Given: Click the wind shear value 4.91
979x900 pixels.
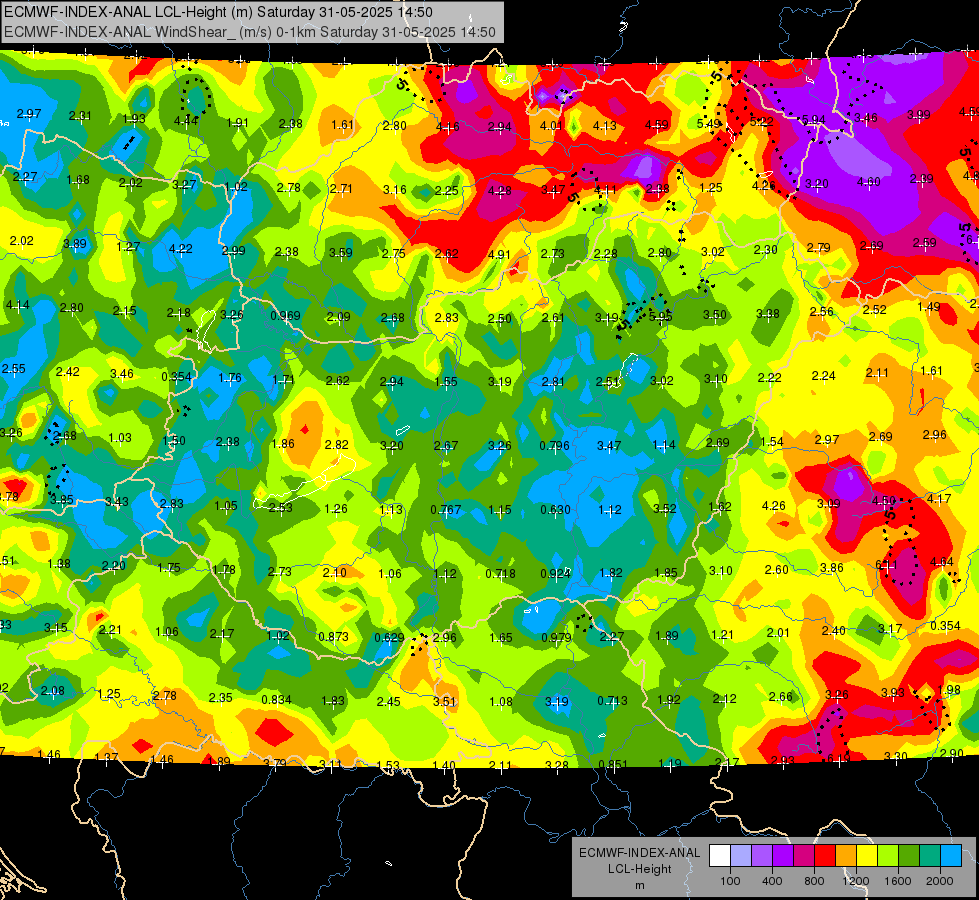Looking at the screenshot, I should coord(499,255).
